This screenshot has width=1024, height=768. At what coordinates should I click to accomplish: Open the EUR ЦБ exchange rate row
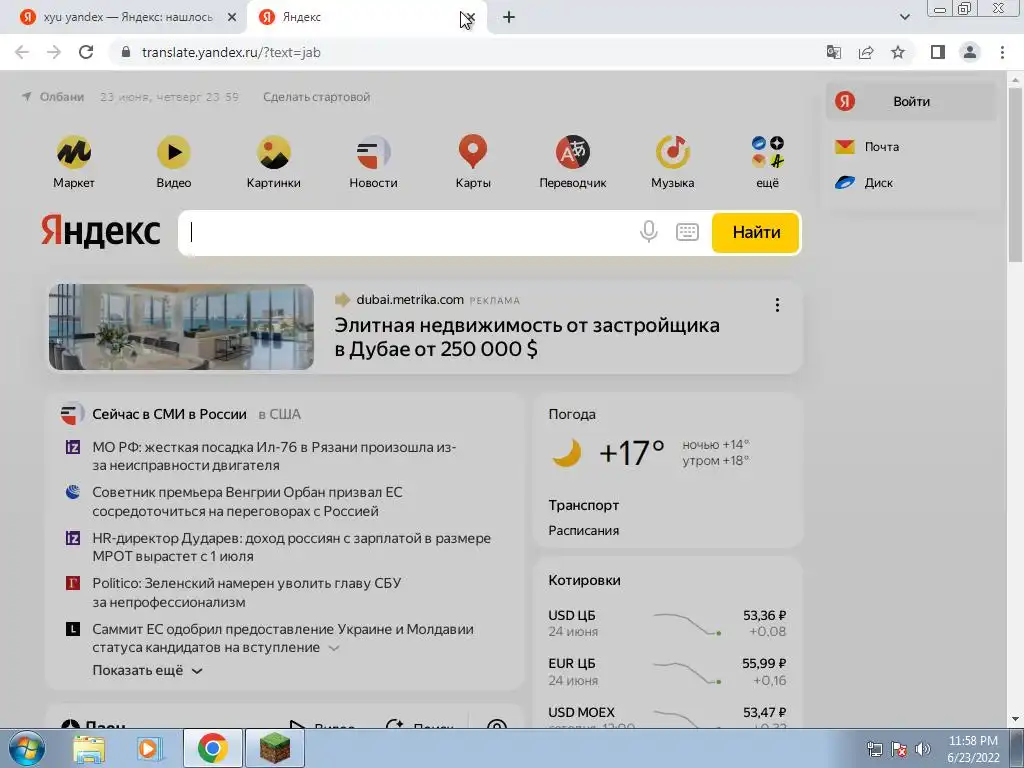click(x=667, y=672)
